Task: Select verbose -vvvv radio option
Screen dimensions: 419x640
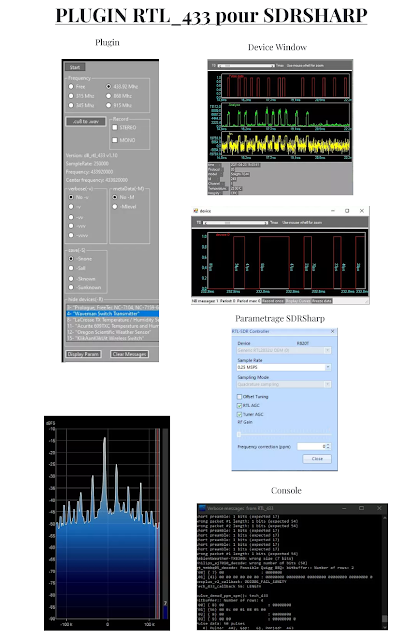Action: point(71,235)
